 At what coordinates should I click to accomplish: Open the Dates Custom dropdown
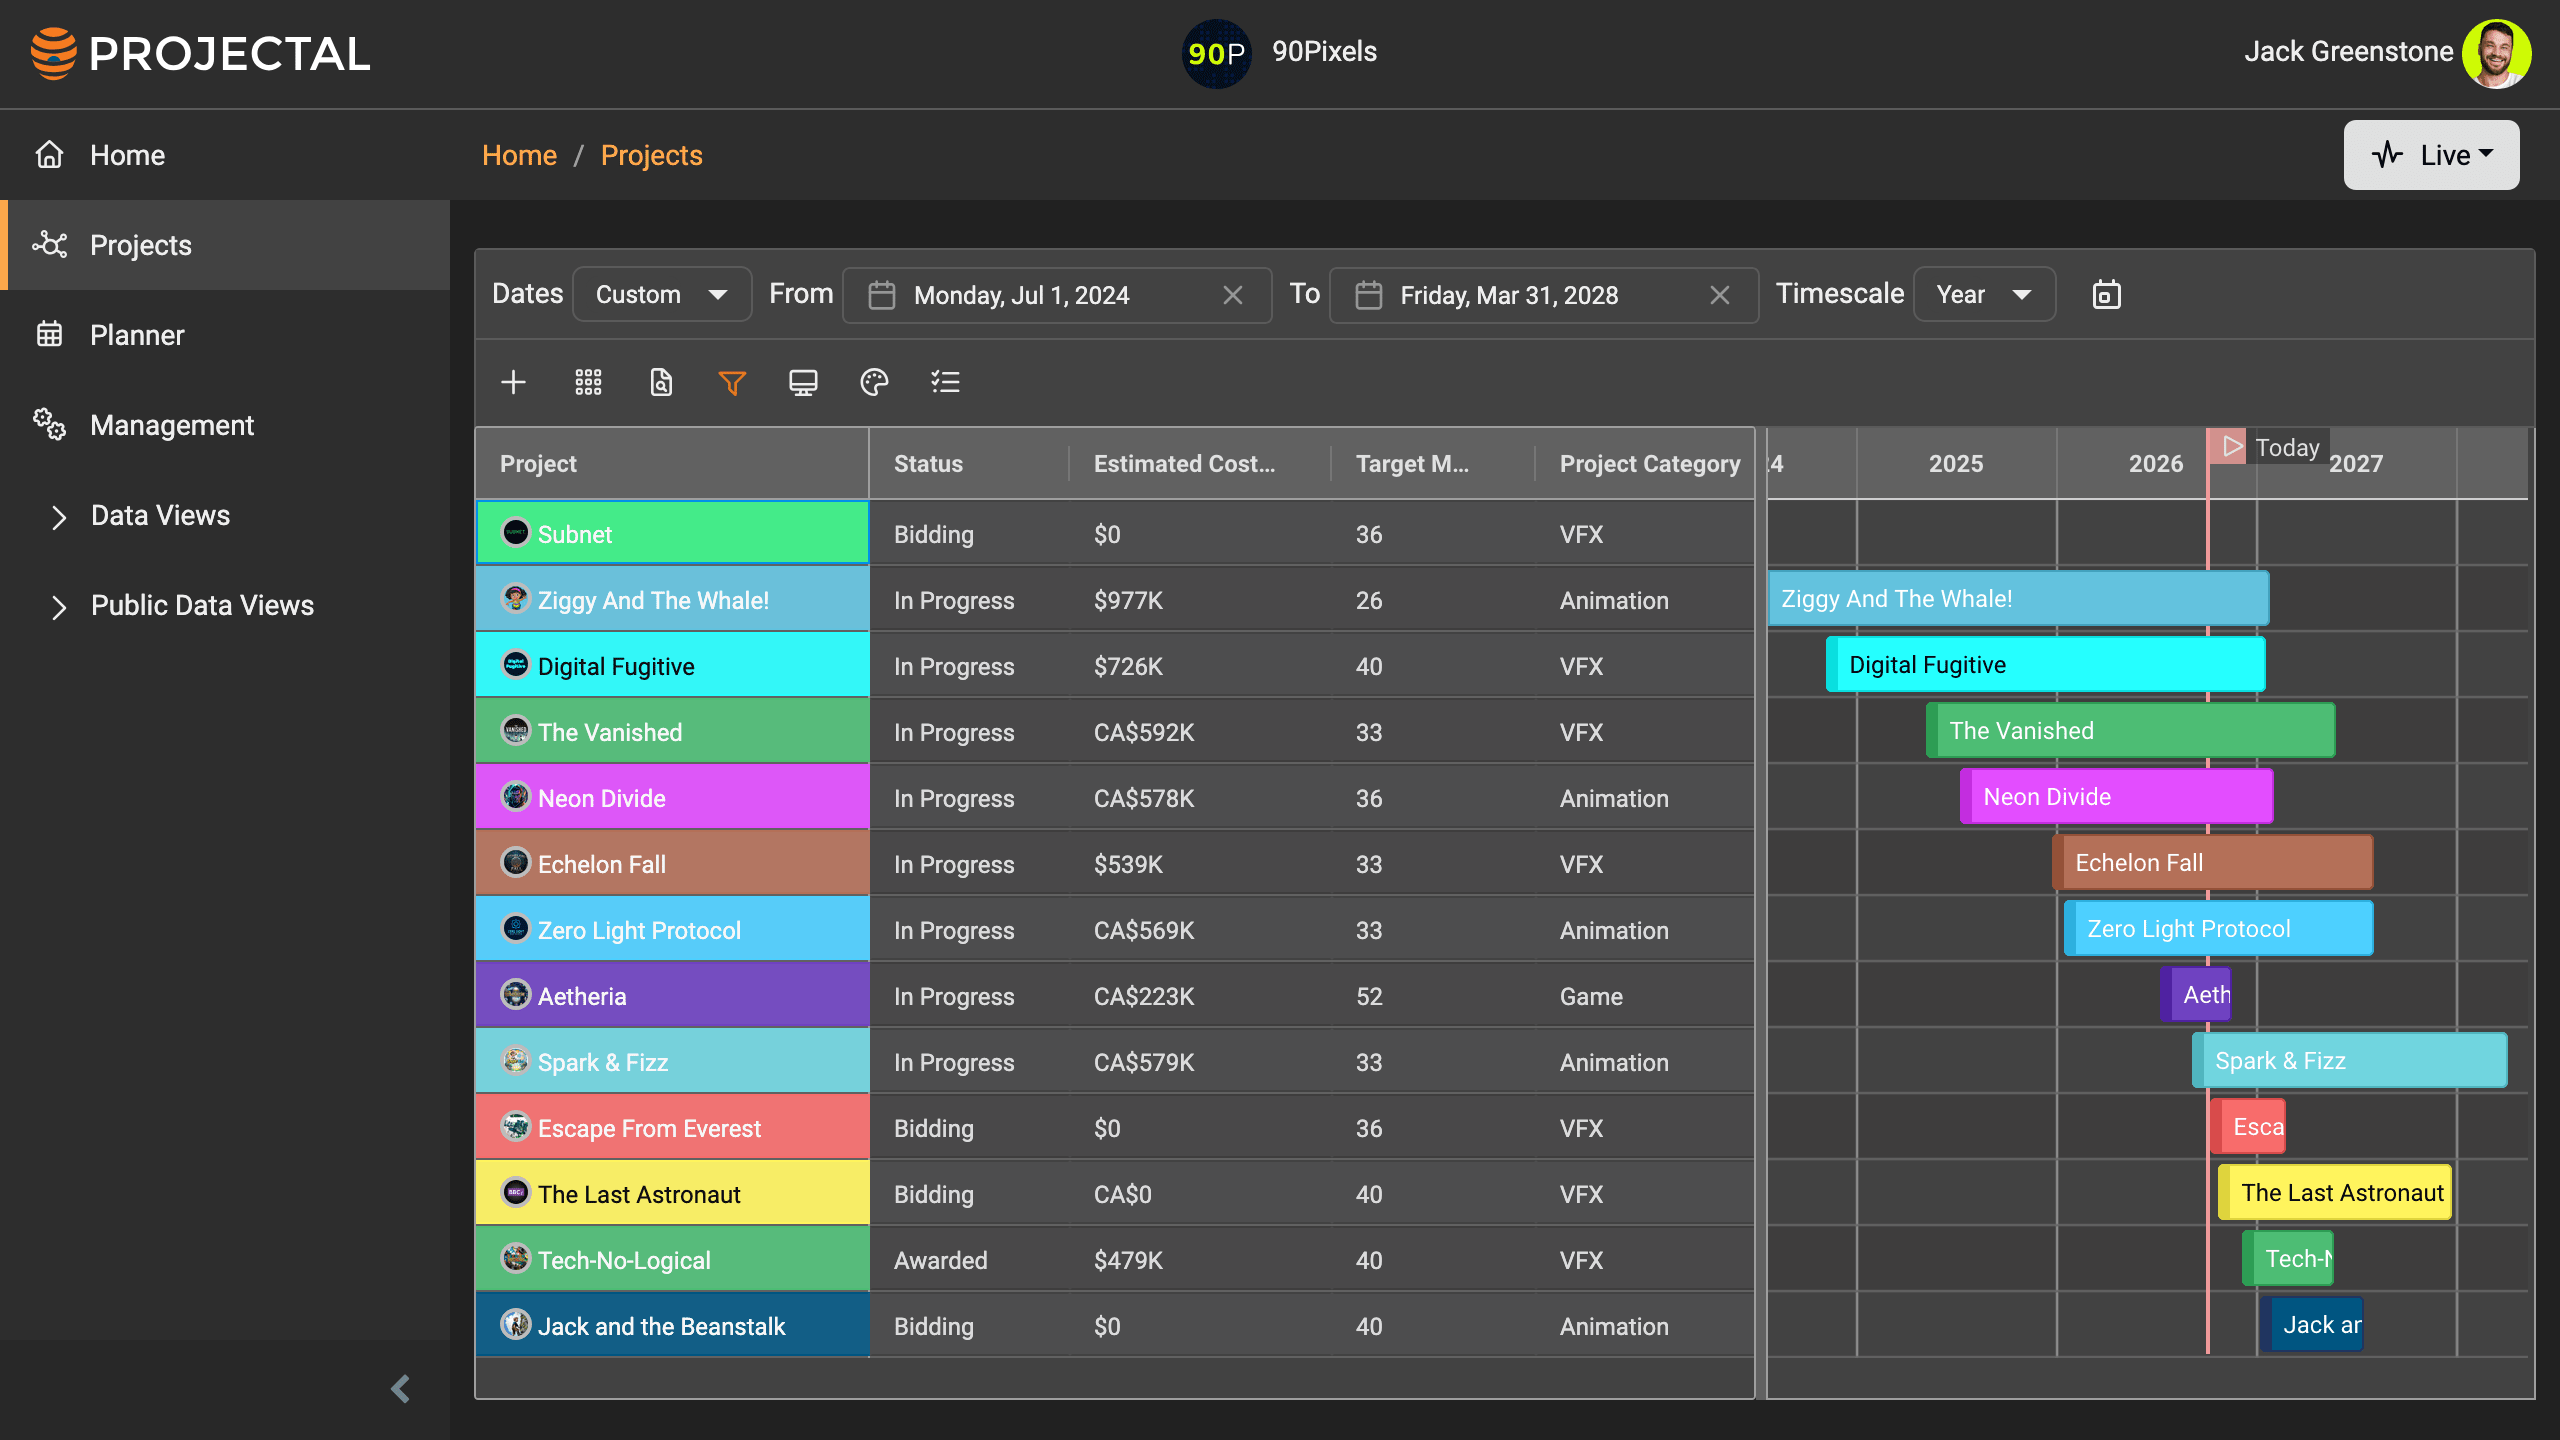pos(661,294)
